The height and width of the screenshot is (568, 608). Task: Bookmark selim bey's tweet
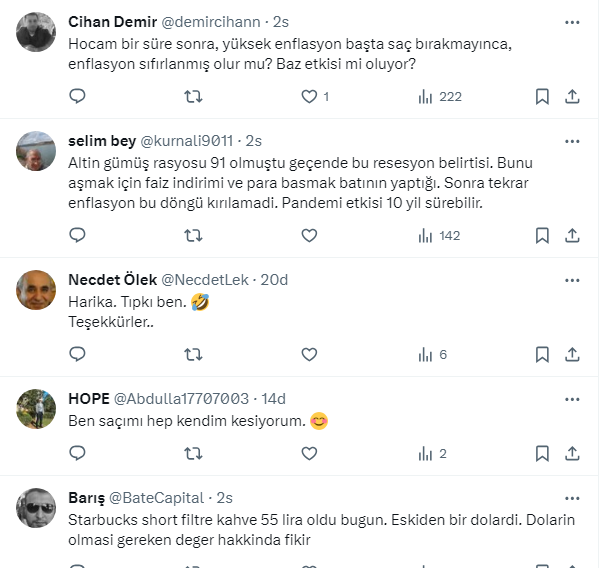click(541, 235)
